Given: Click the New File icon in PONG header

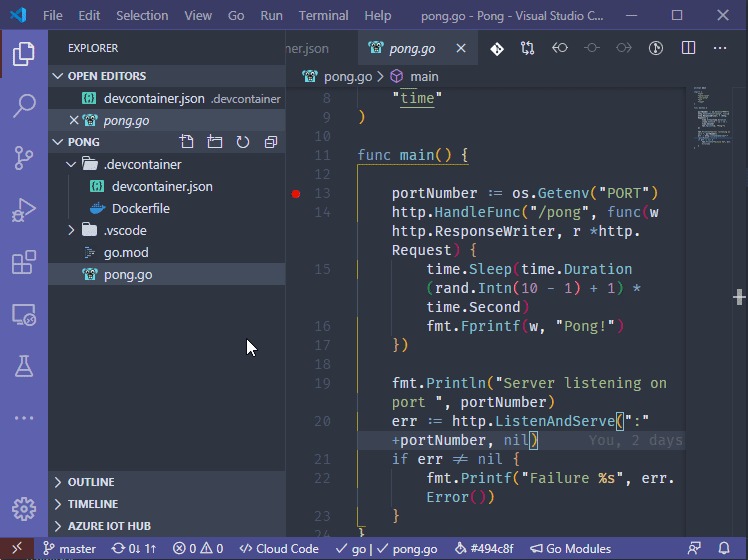Looking at the screenshot, I should point(187,142).
